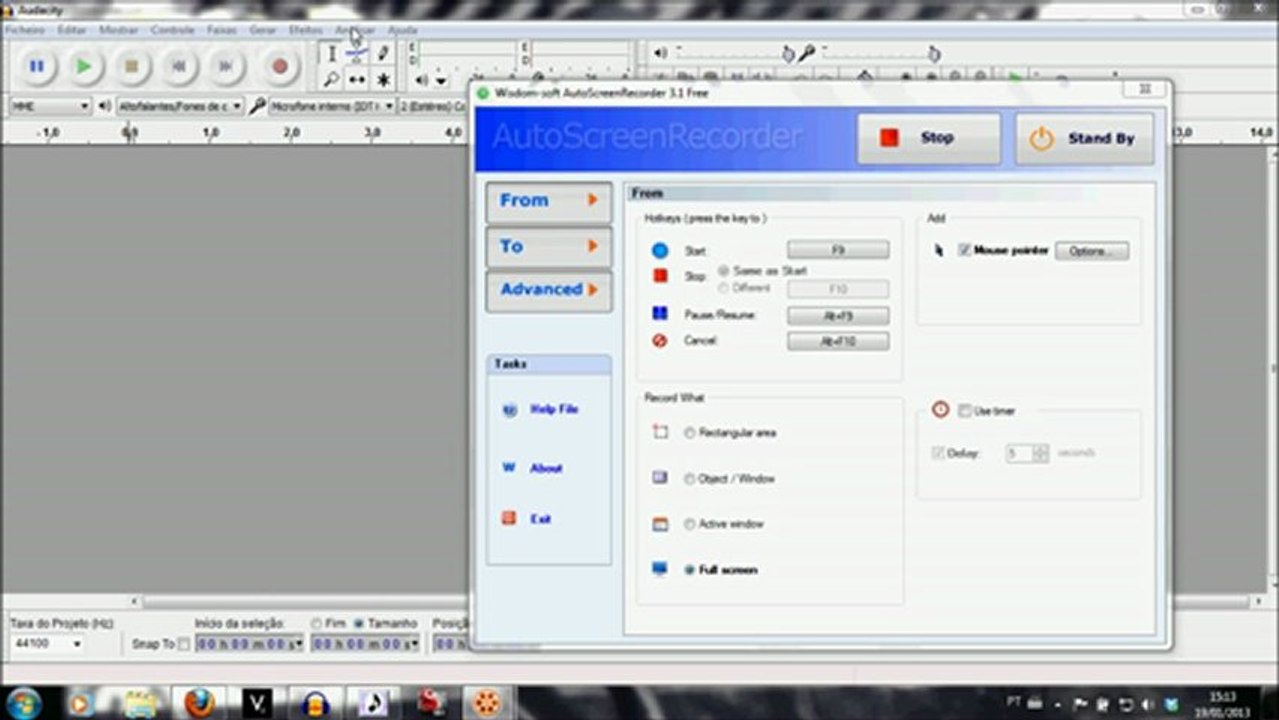
Task: Select Different stop hotkey option
Action: tap(724, 288)
